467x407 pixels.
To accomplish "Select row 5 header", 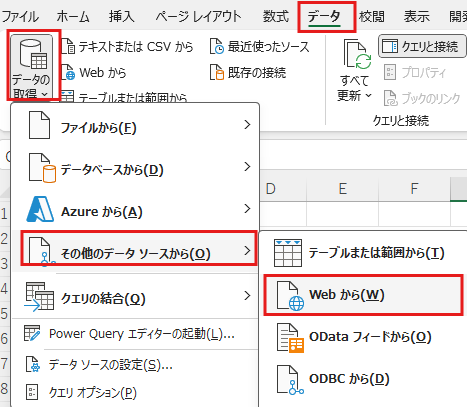I will pos(4,314).
